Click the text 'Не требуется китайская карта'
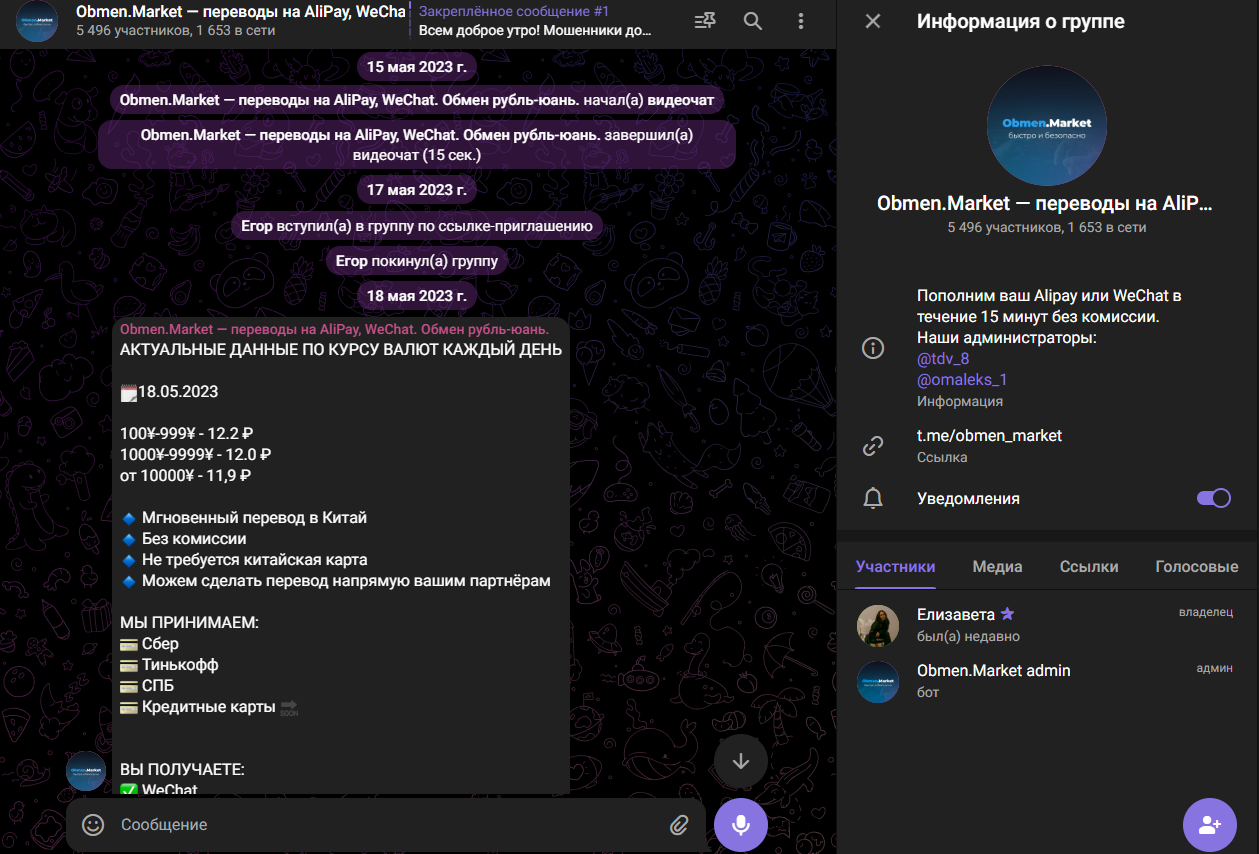The height and width of the screenshot is (854, 1259). tap(254, 560)
